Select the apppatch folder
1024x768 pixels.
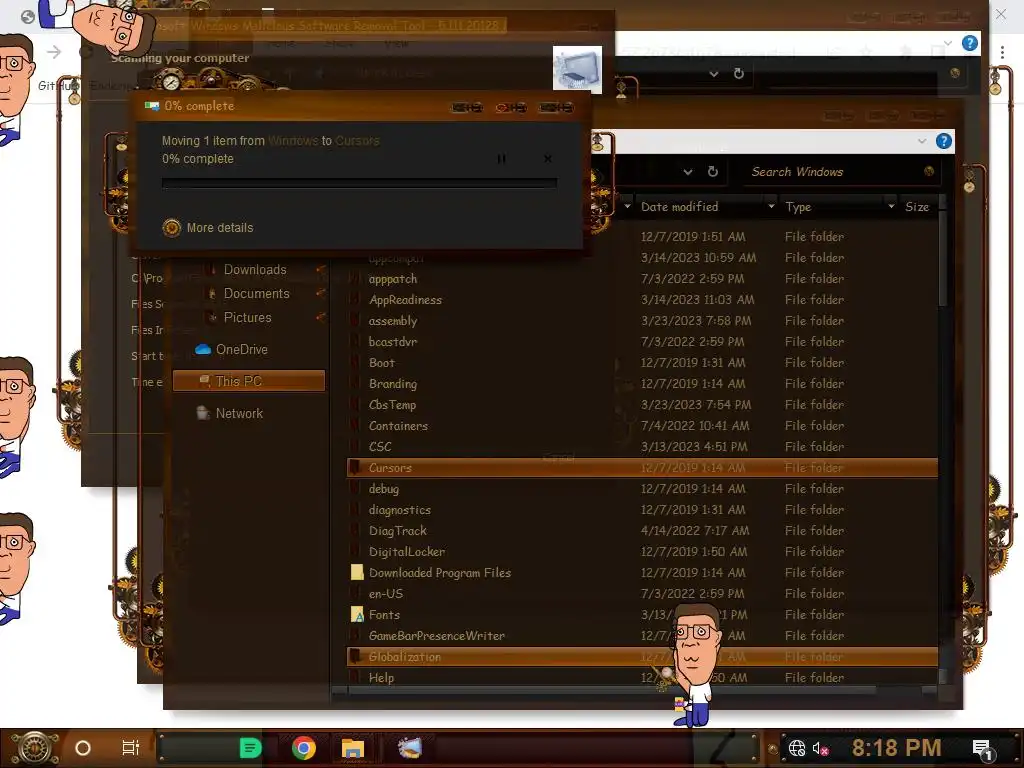tap(392, 279)
